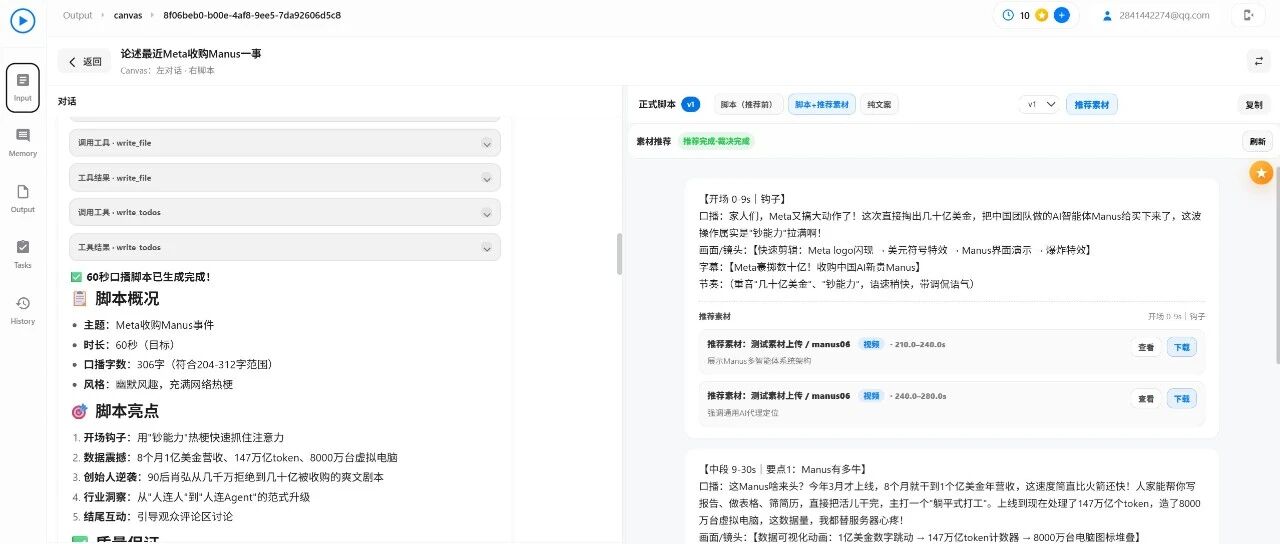Click the 素材推荐 label
1280x544 pixels.
(x=654, y=141)
